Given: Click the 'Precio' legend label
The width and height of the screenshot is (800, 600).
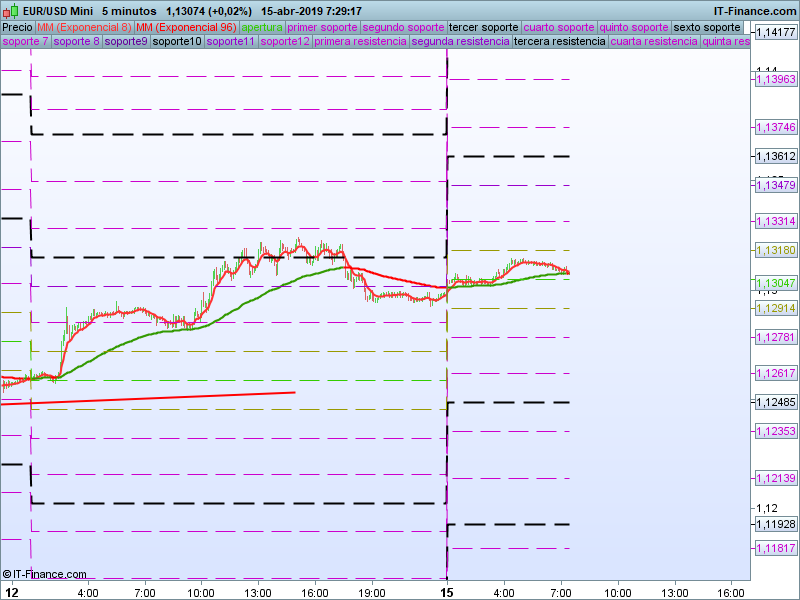Looking at the screenshot, I should 18,27.
